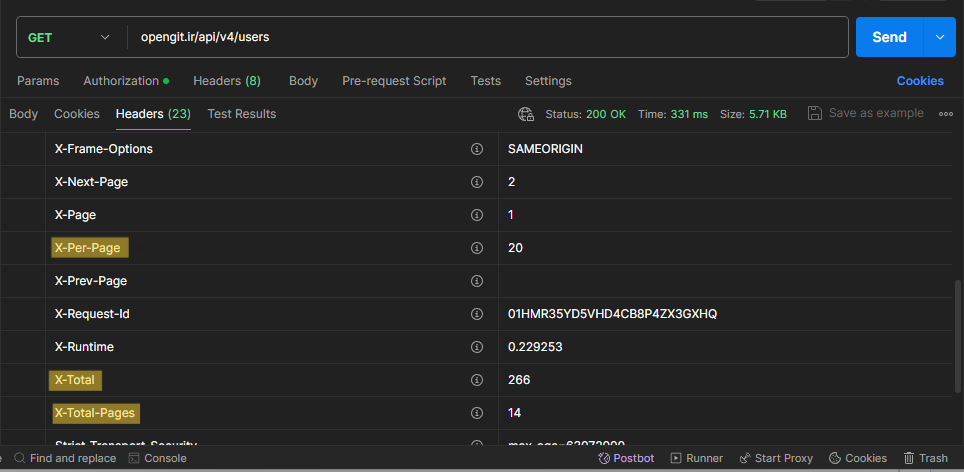
Task: Click Start Proxy in the footer
Action: coord(776,458)
